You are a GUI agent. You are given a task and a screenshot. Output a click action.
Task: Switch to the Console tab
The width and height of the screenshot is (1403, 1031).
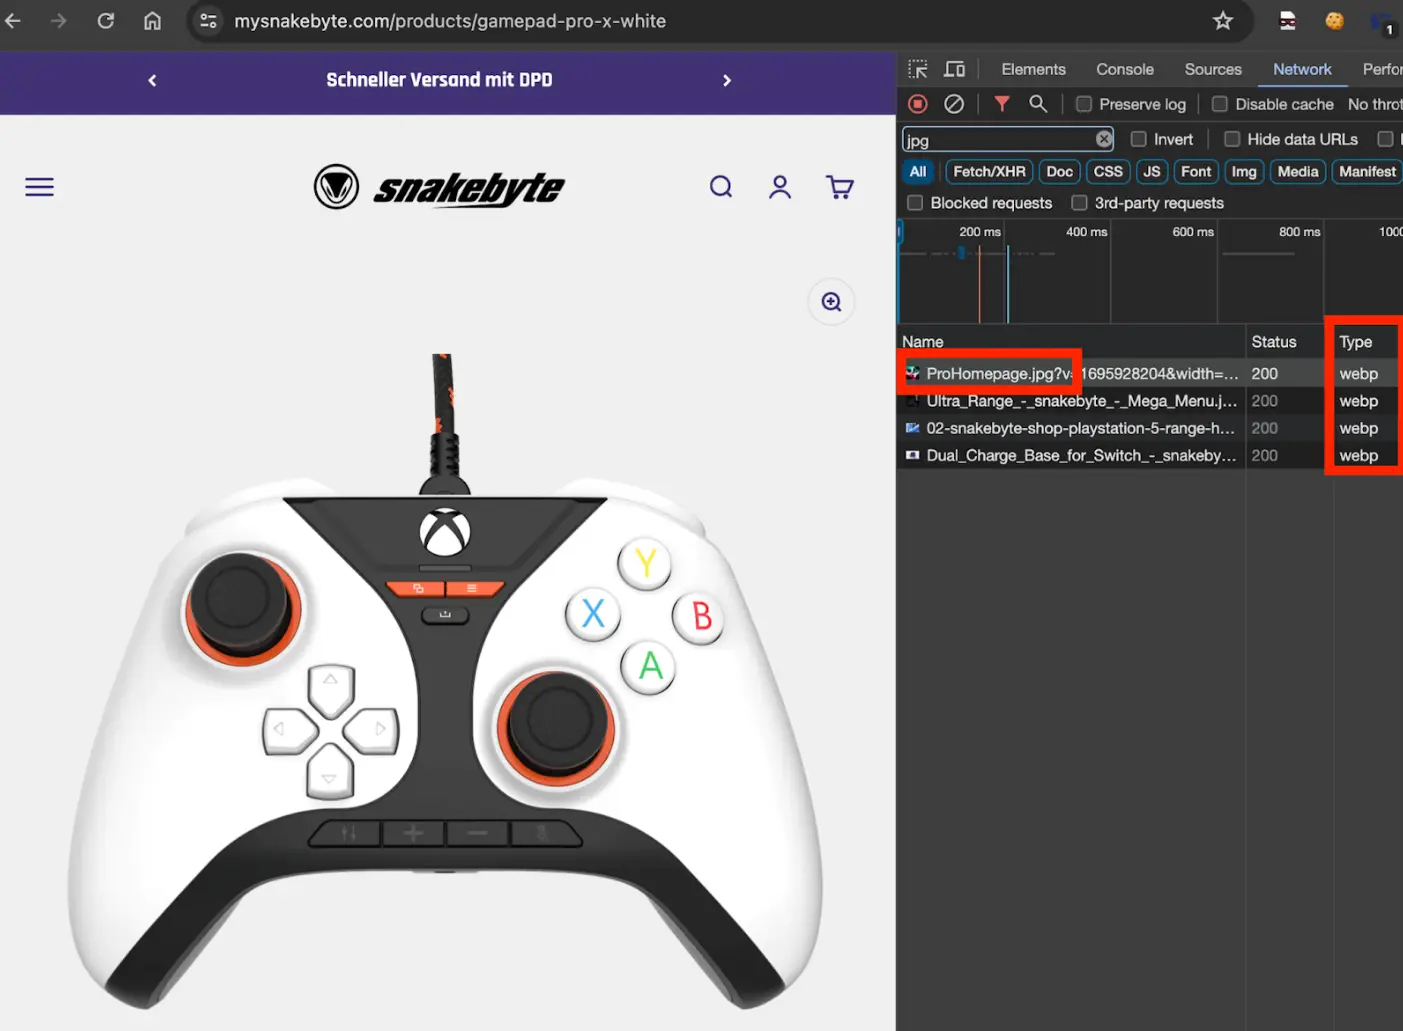point(1124,69)
